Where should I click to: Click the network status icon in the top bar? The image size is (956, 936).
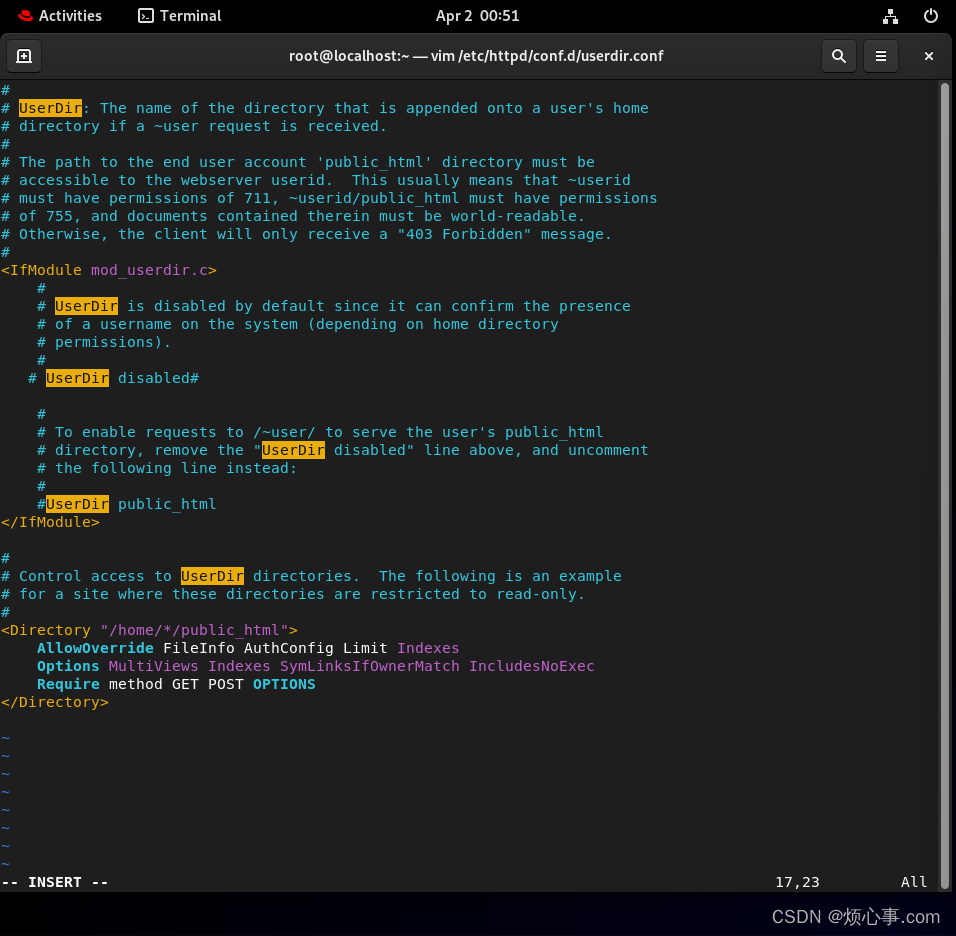(890, 15)
